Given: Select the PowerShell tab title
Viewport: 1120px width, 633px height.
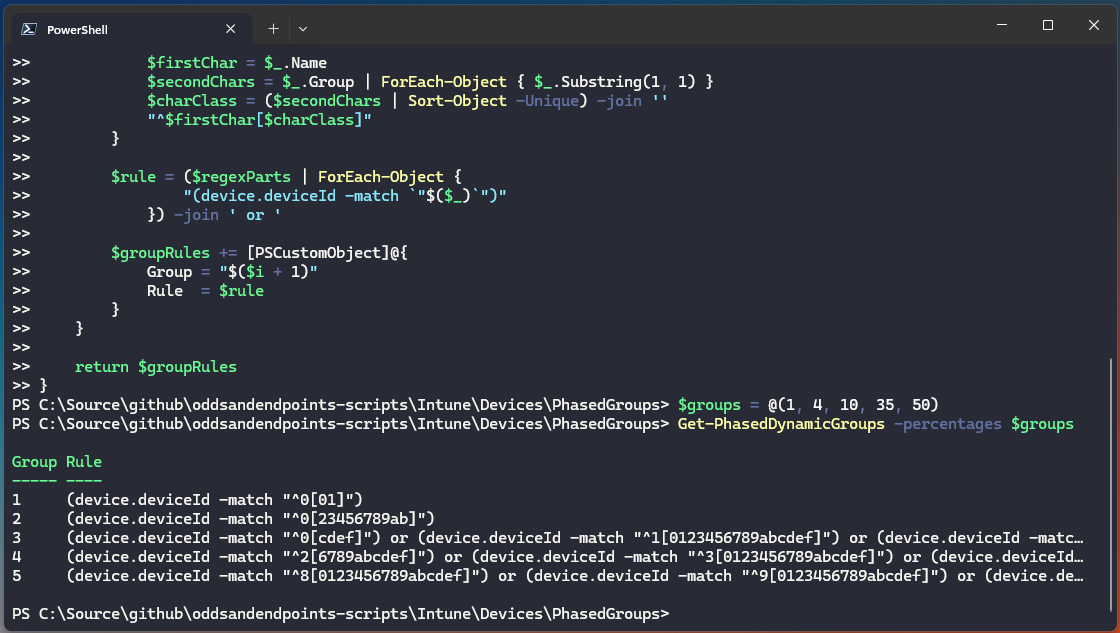Looking at the screenshot, I should [80, 29].
